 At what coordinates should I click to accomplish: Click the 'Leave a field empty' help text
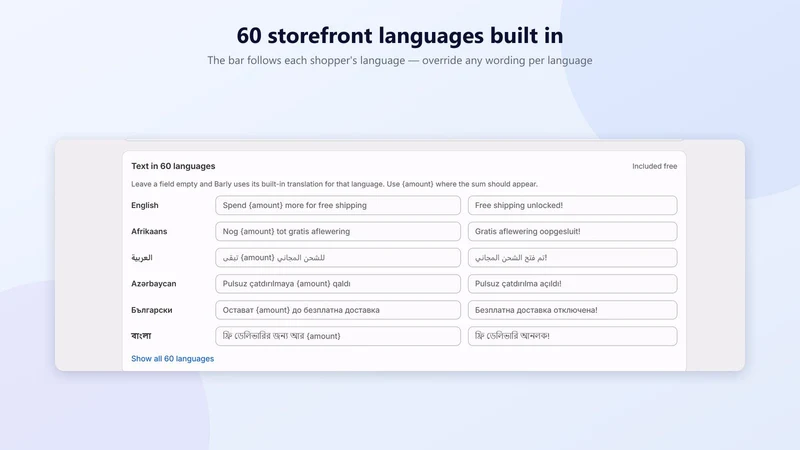(x=334, y=184)
